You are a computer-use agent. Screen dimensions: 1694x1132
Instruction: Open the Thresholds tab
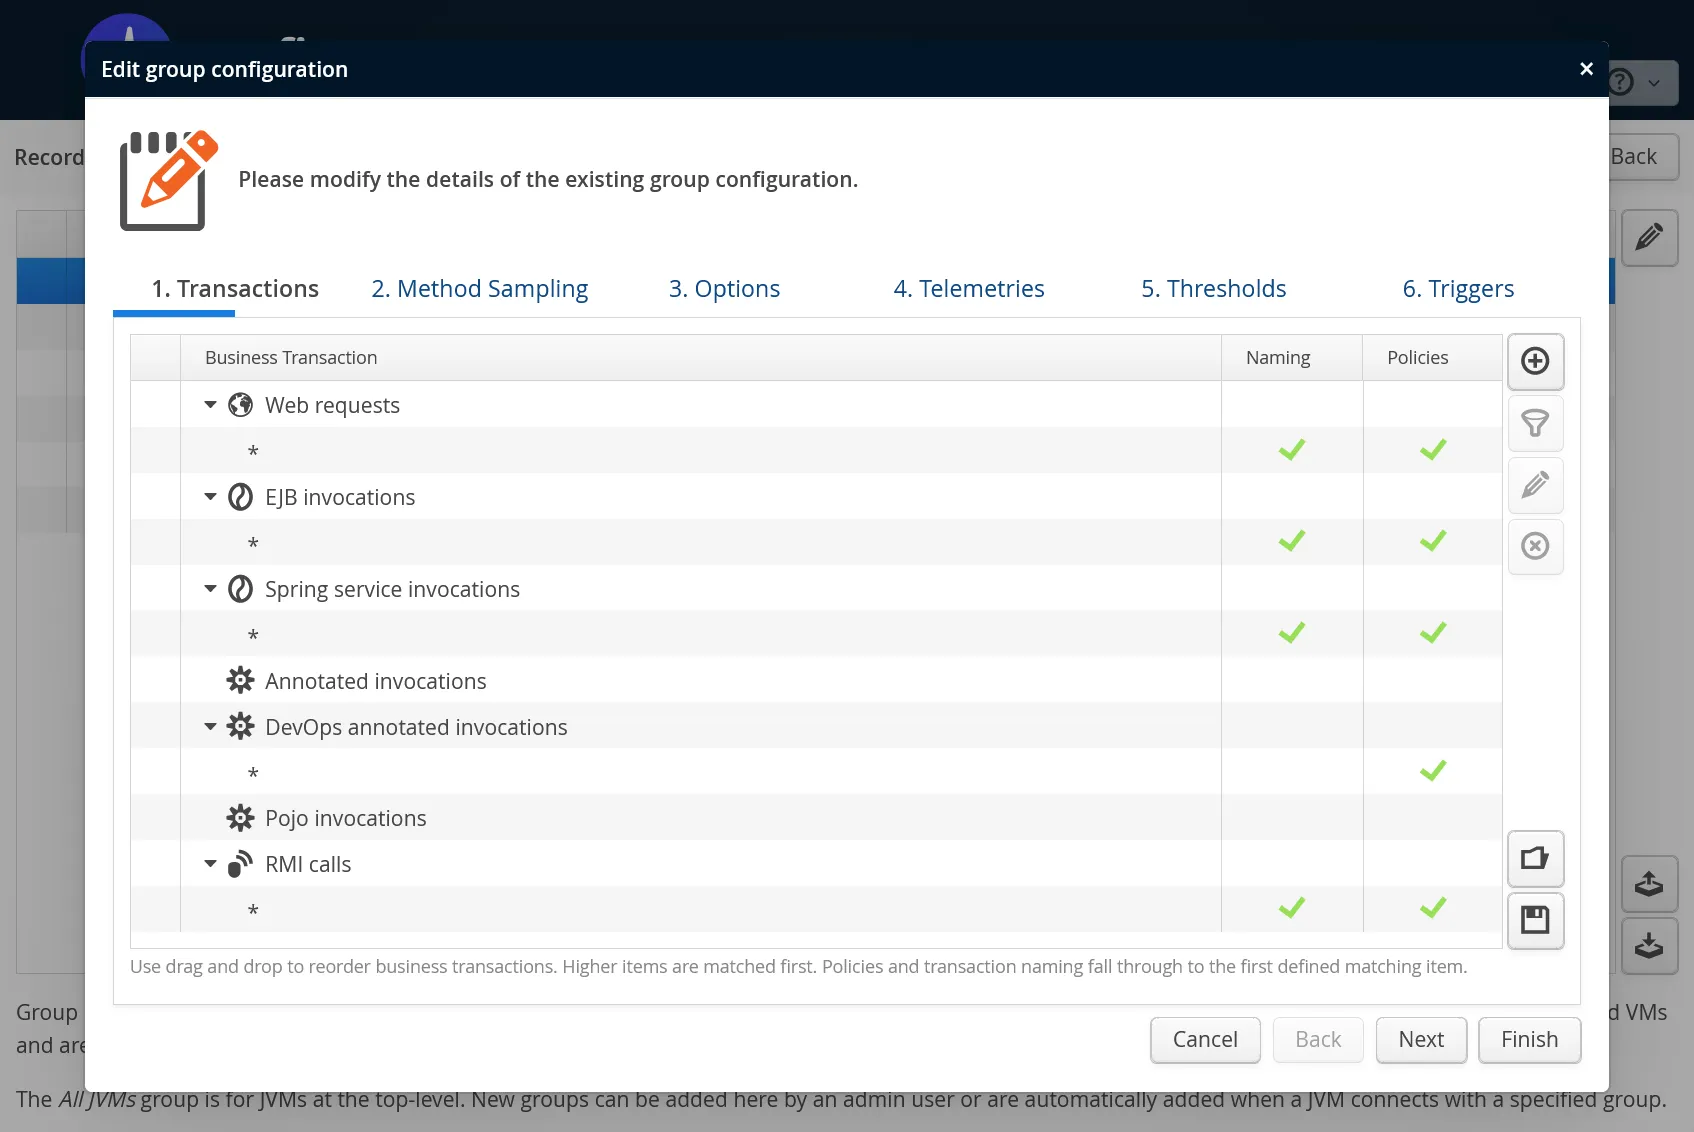tap(1213, 289)
